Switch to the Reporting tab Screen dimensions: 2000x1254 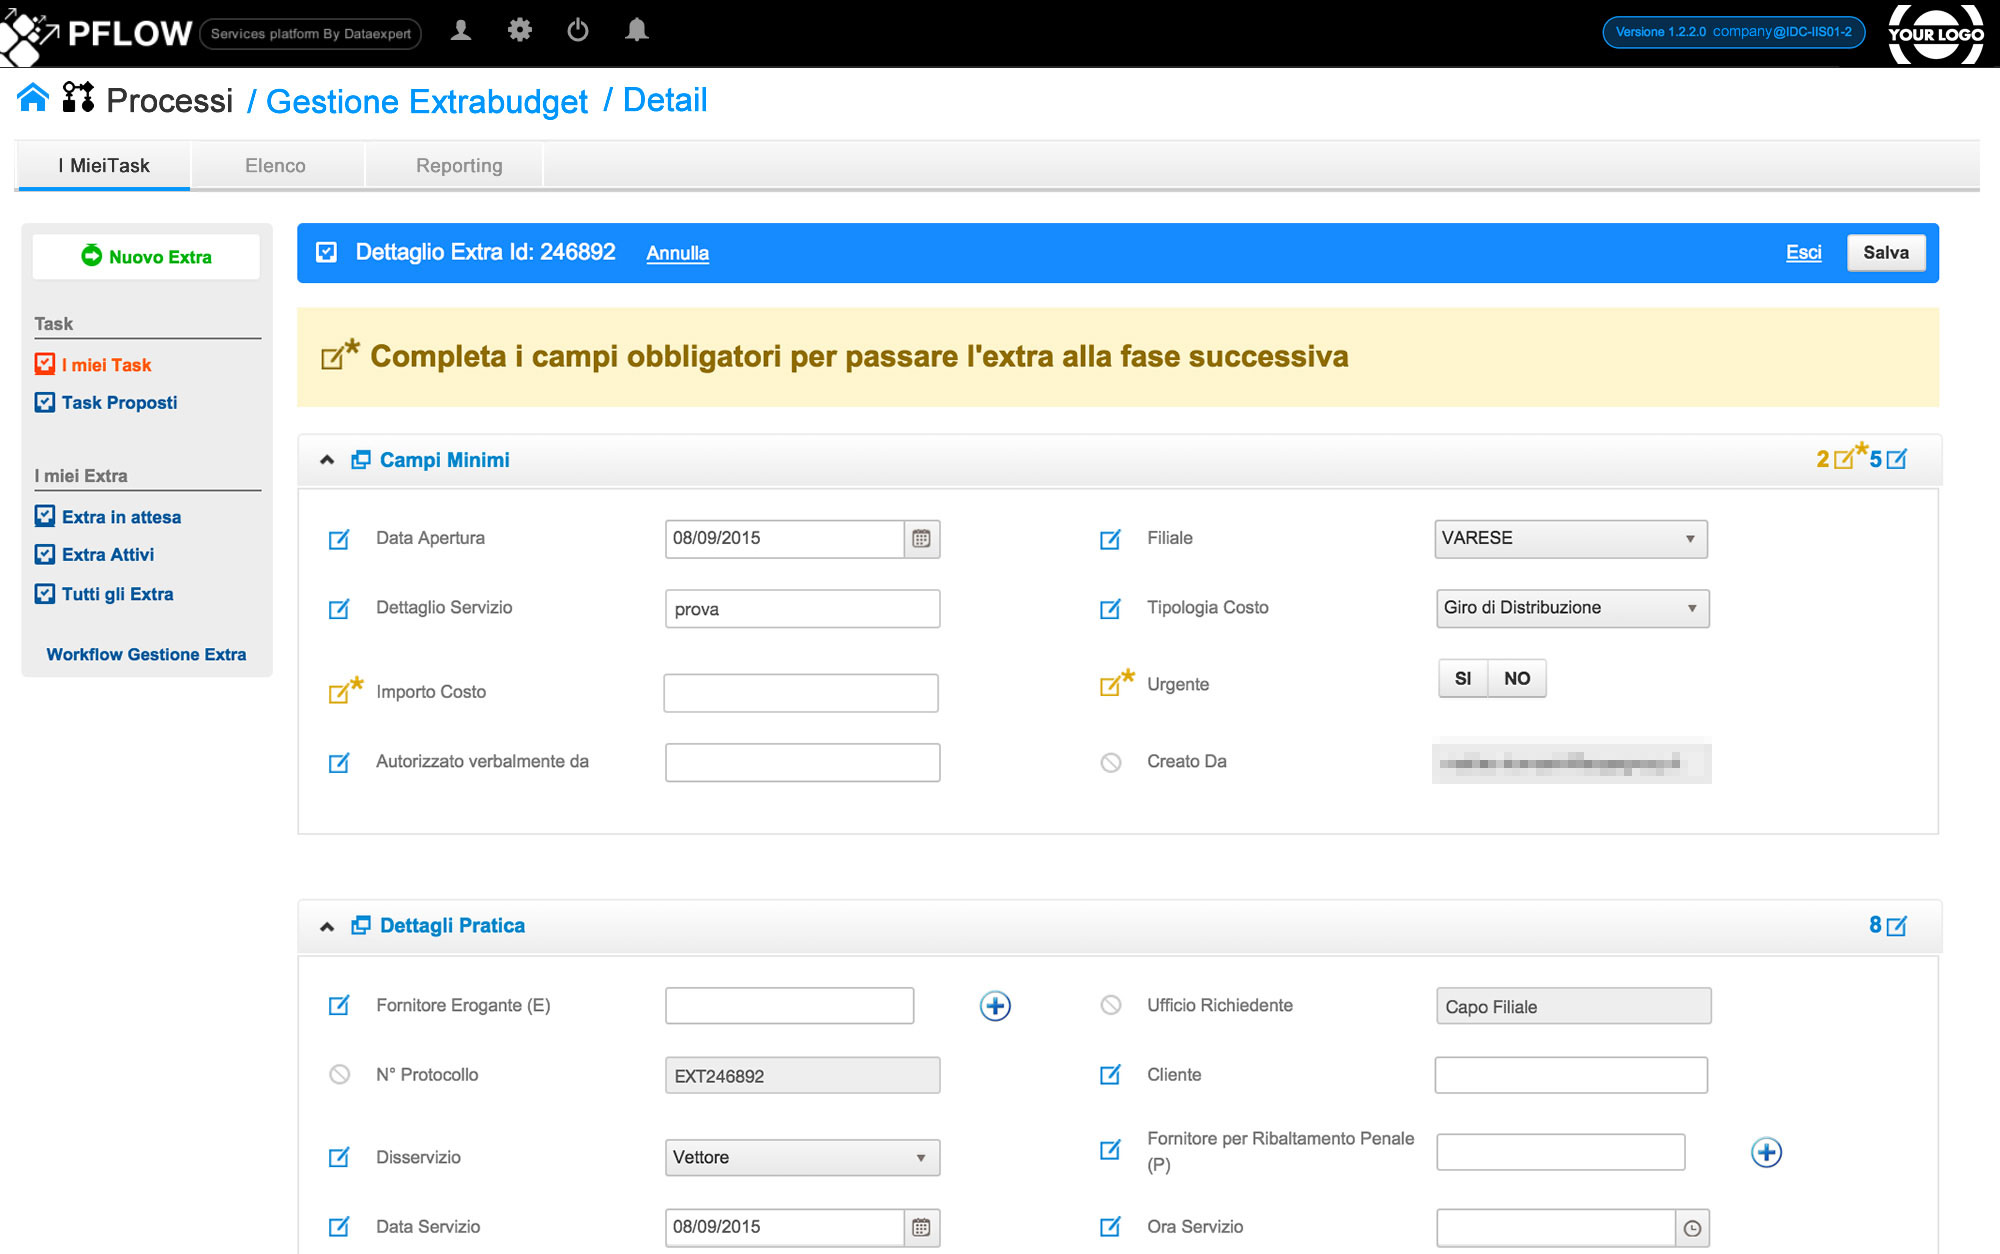coord(459,166)
